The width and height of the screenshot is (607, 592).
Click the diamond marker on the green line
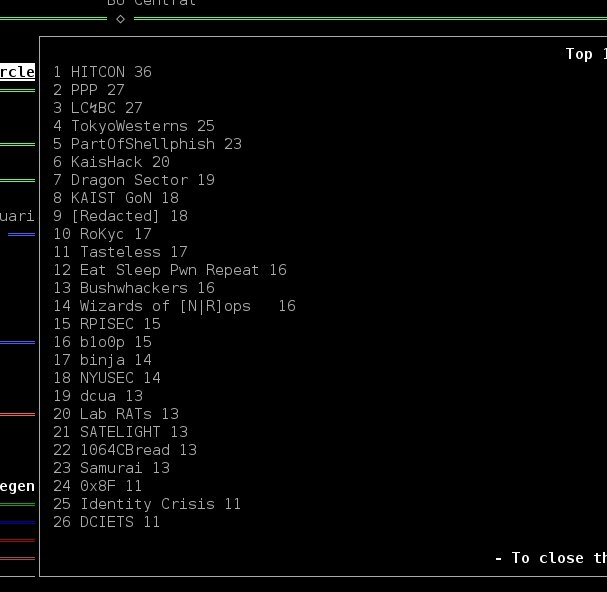pyautogui.click(x=120, y=19)
